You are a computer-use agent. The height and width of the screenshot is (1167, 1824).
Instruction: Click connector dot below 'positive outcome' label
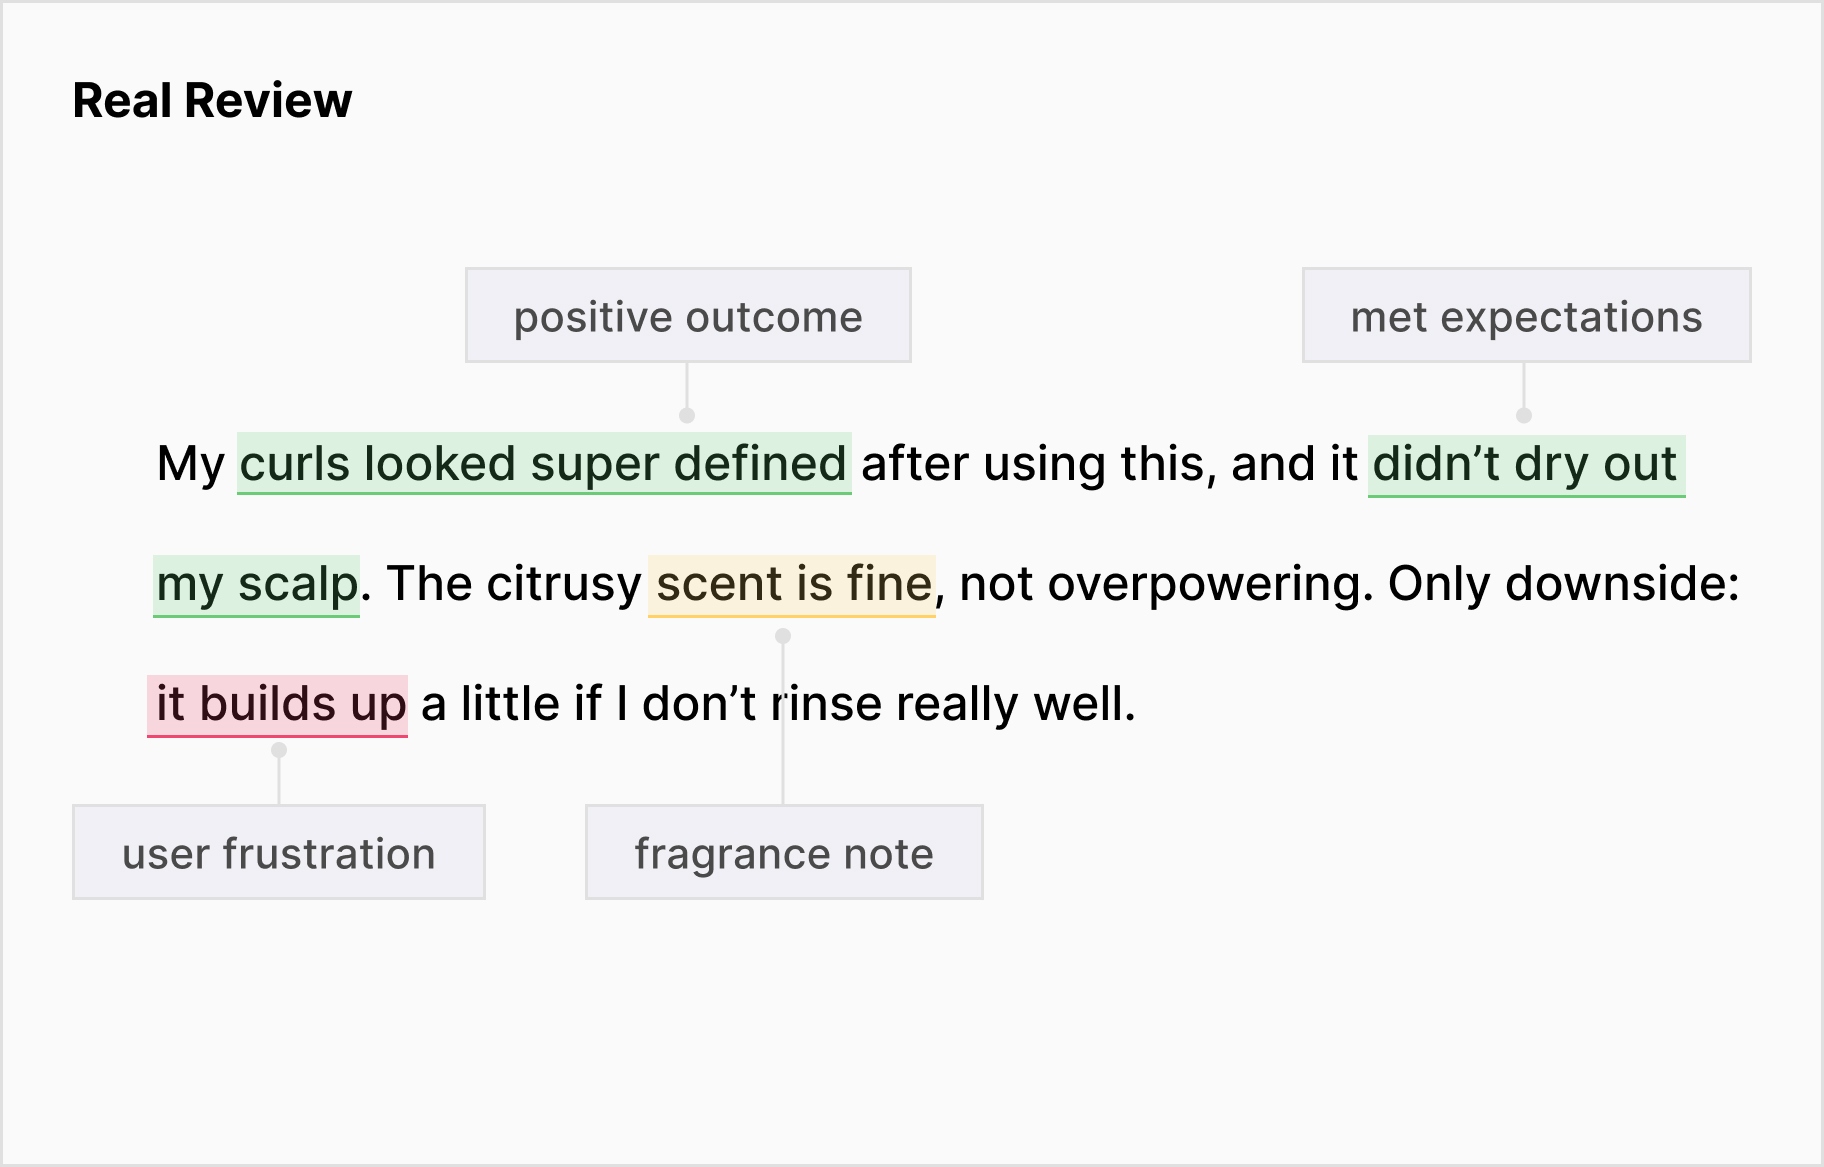[x=687, y=415]
